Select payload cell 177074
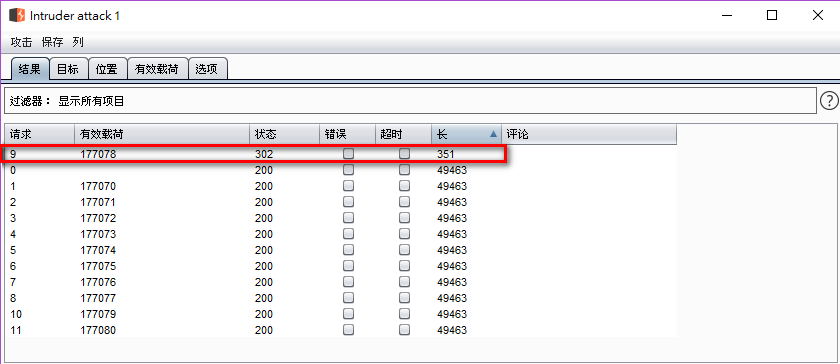This screenshot has width=840, height=364. click(98, 250)
